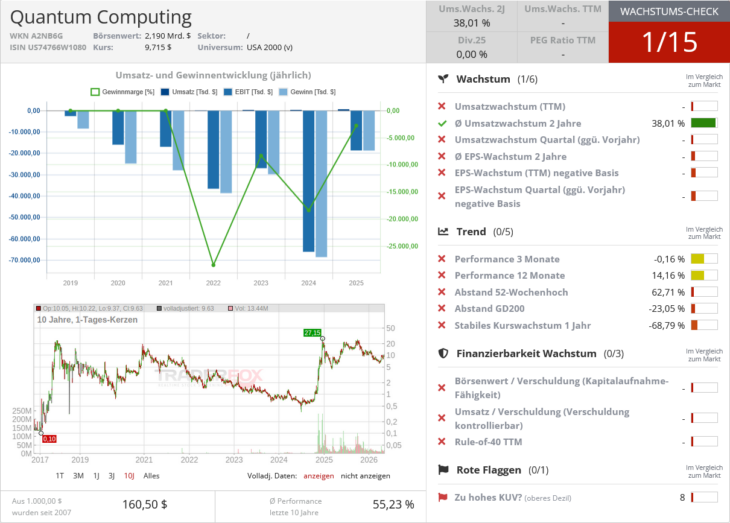Select the 10J chart time range

(x=129, y=476)
